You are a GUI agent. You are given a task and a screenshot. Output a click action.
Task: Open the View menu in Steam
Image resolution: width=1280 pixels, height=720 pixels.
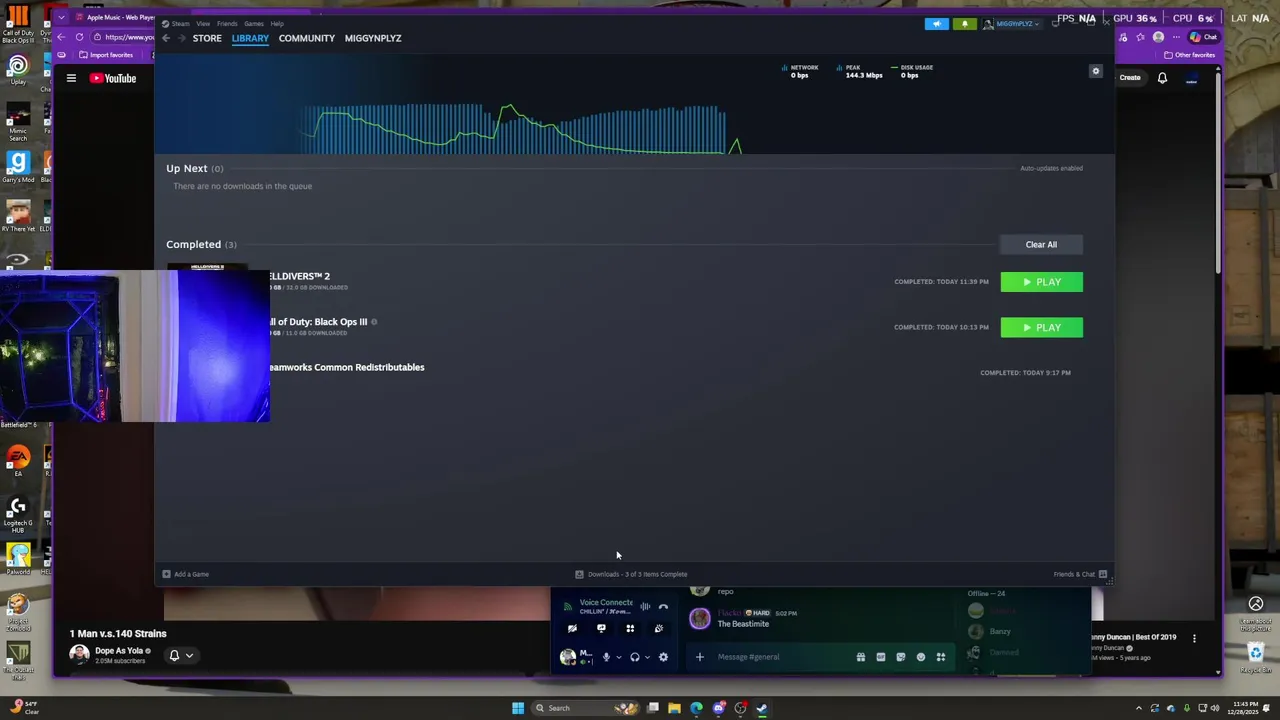click(203, 23)
